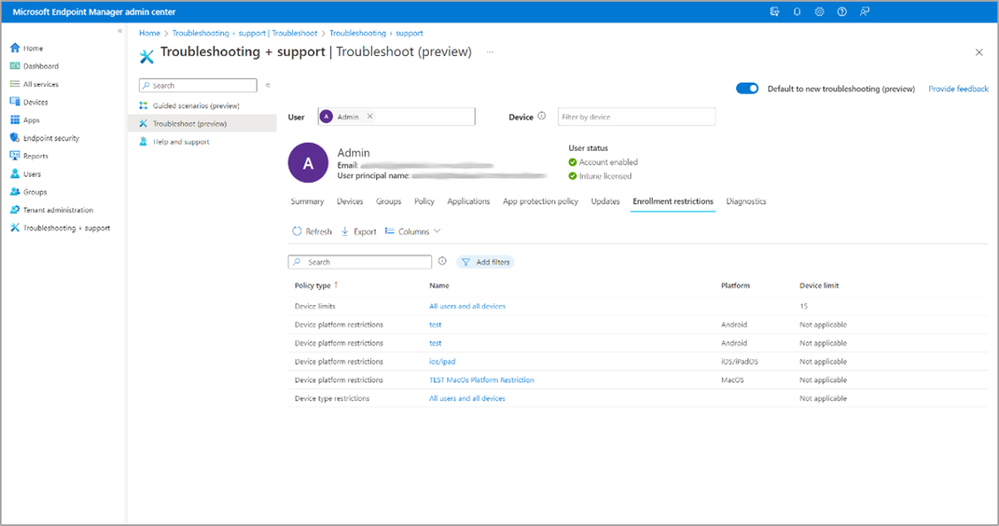Click the large purple Admin avatar
The image size is (999, 526).
[x=308, y=162]
